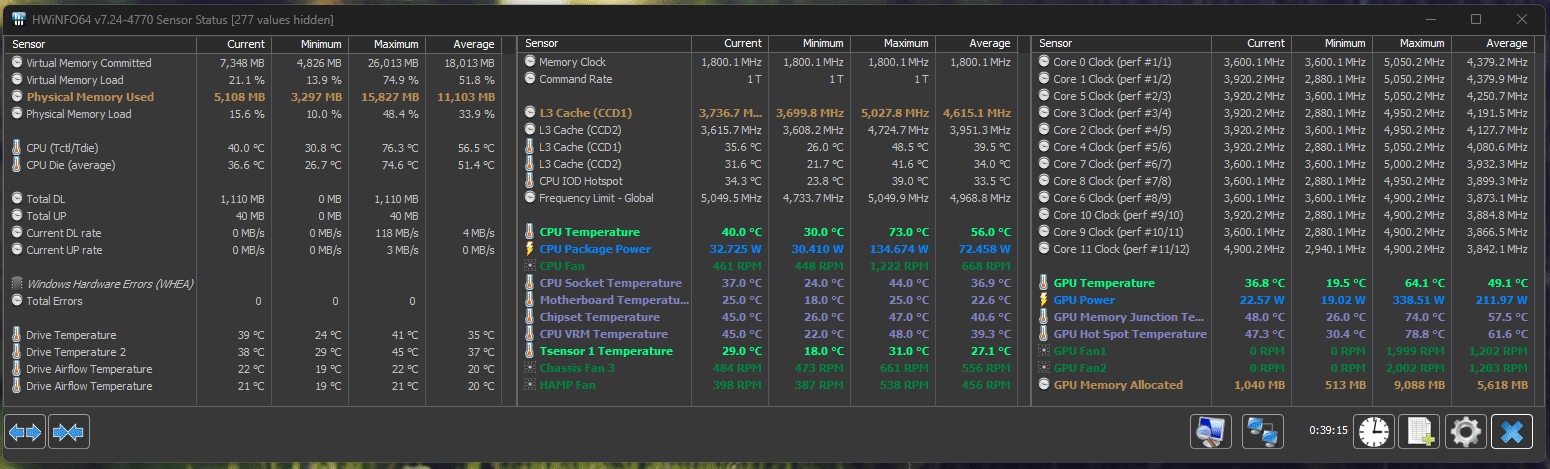The width and height of the screenshot is (1550, 469).
Task: Click the thermometer icon beside GPU Temperature
Action: pos(1044,283)
